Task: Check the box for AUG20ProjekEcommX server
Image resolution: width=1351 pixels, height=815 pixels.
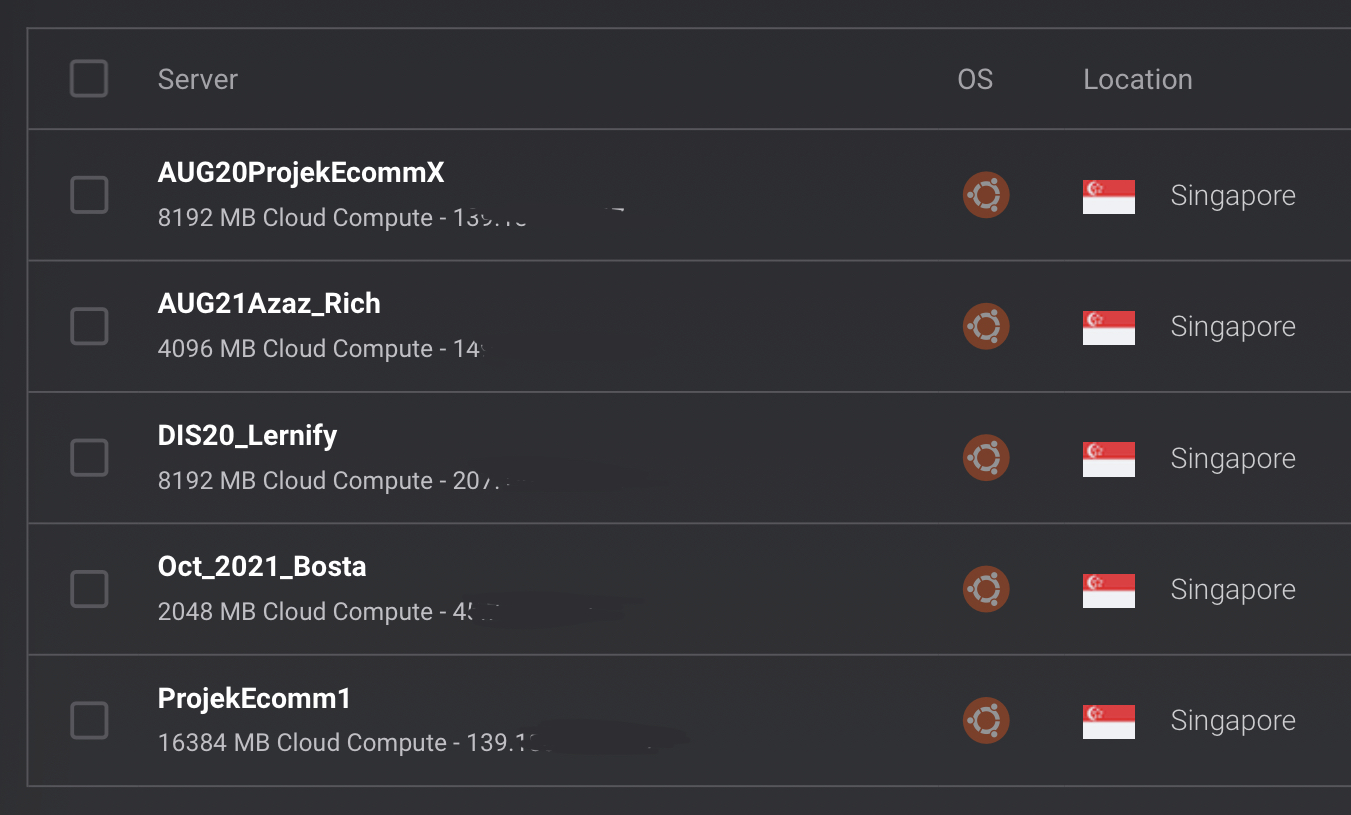Action: pyautogui.click(x=89, y=195)
